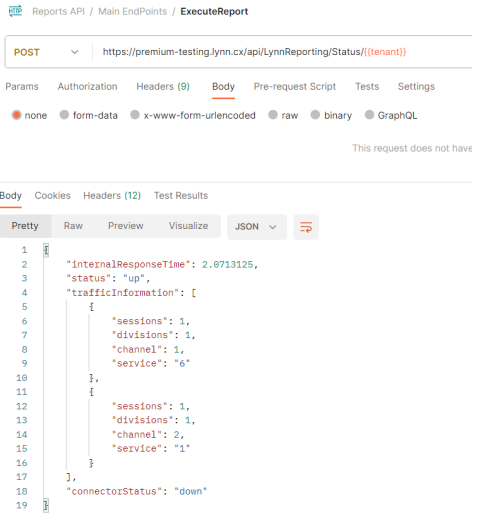
Task: Click the Raw response view button
Action: pyautogui.click(x=73, y=226)
